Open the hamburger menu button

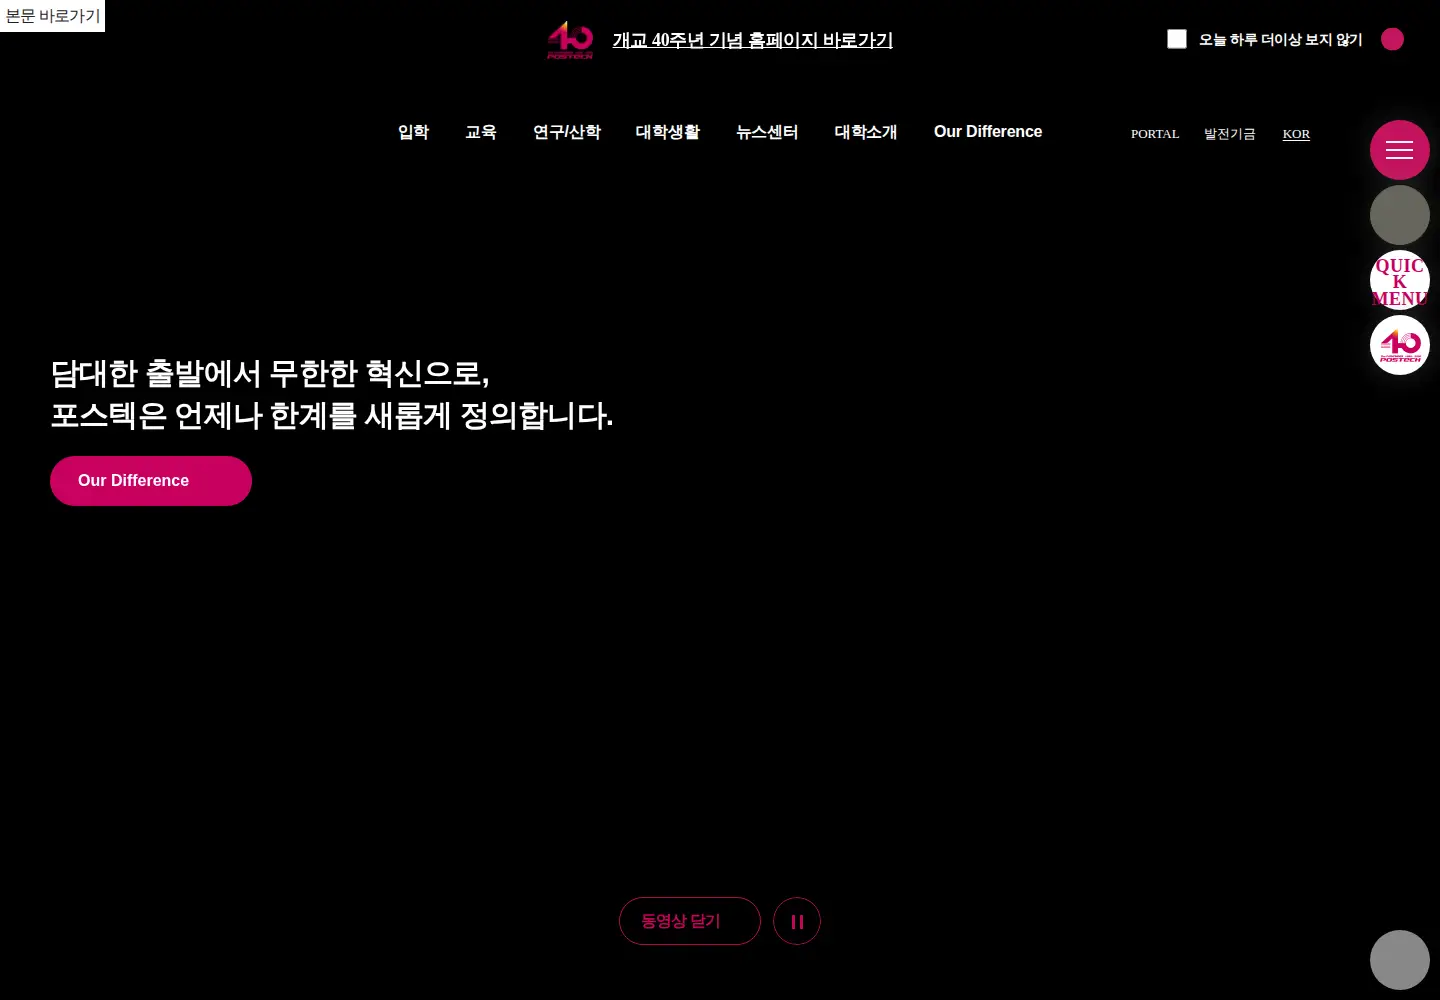[1399, 150]
